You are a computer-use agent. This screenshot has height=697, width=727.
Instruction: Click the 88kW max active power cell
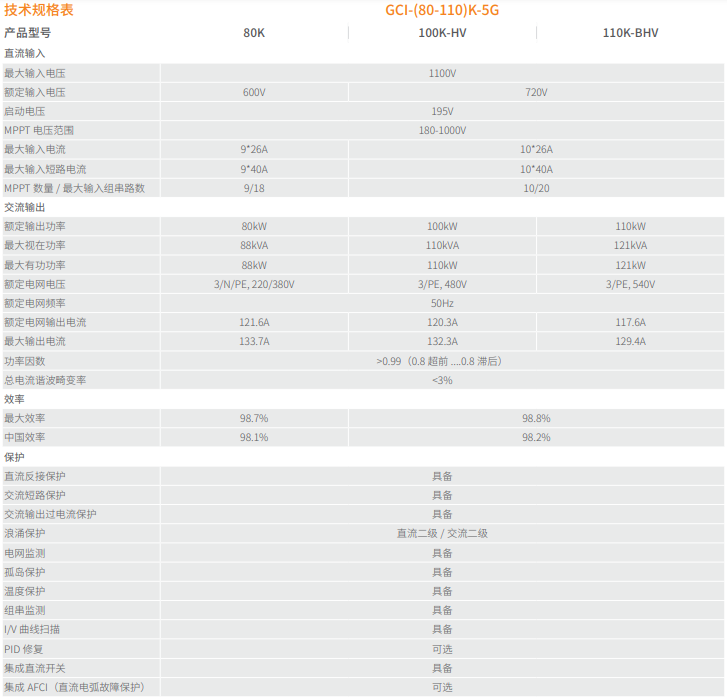254,265
